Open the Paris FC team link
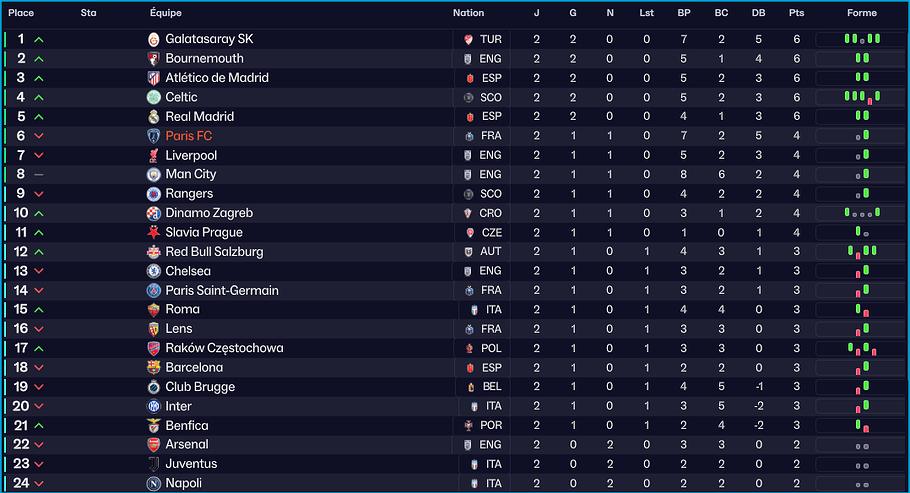910x493 pixels. pyautogui.click(x=189, y=136)
